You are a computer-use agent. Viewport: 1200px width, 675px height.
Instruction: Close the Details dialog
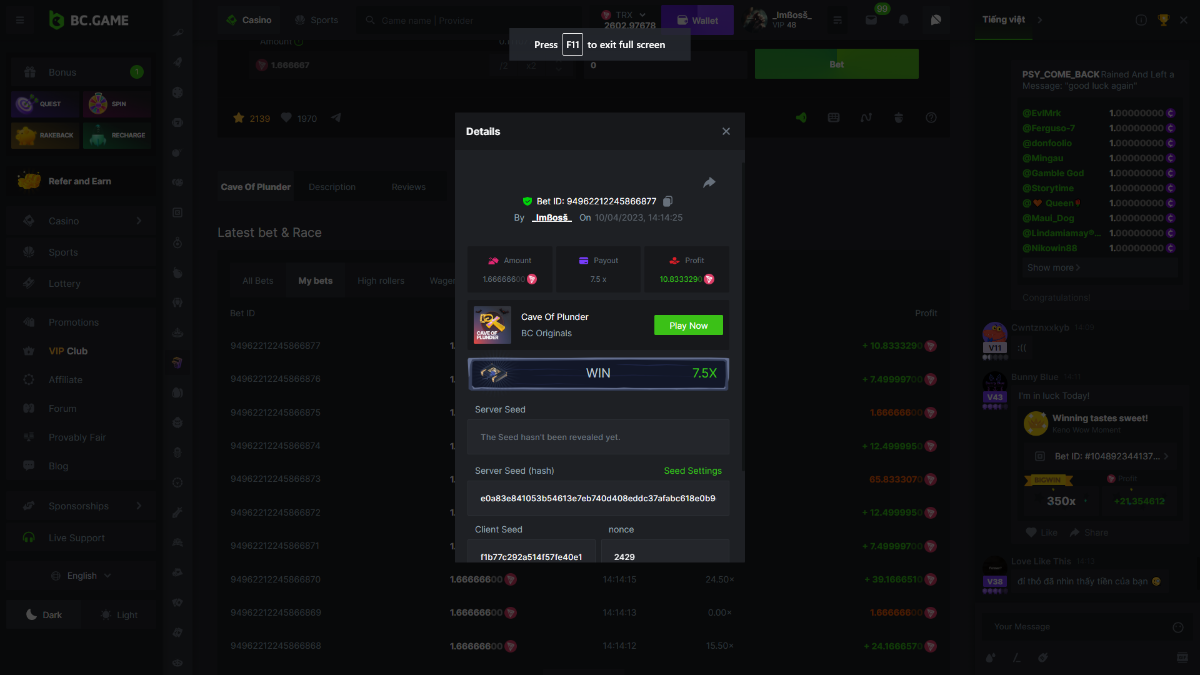click(x=726, y=131)
